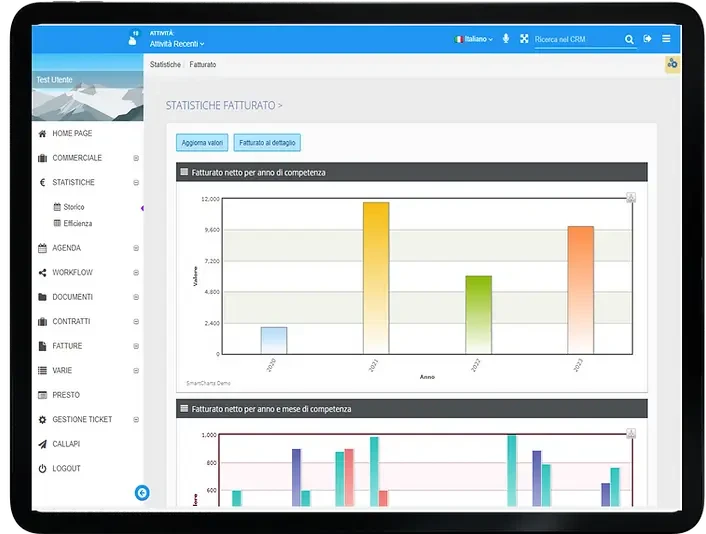Click the FATTURE document icon
Screen dimensions: 706x534
(42, 346)
